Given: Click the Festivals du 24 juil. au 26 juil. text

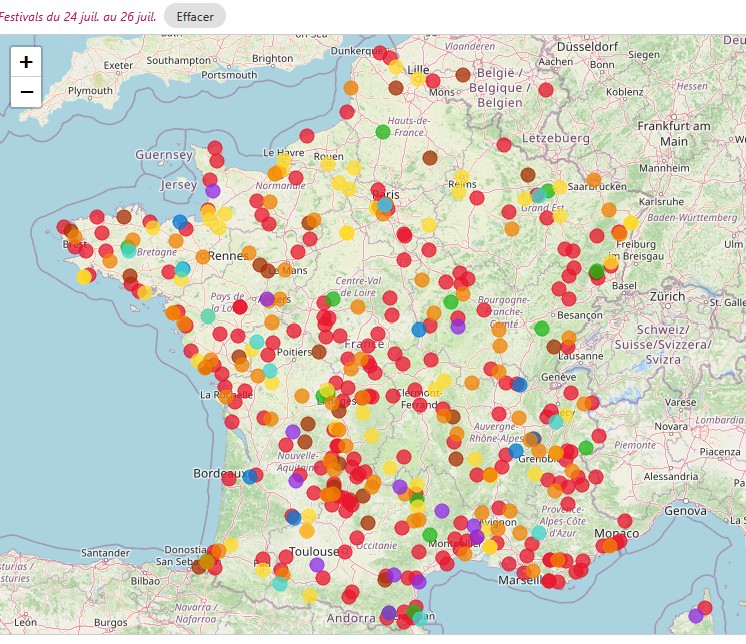Looking at the screenshot, I should tap(78, 17).
